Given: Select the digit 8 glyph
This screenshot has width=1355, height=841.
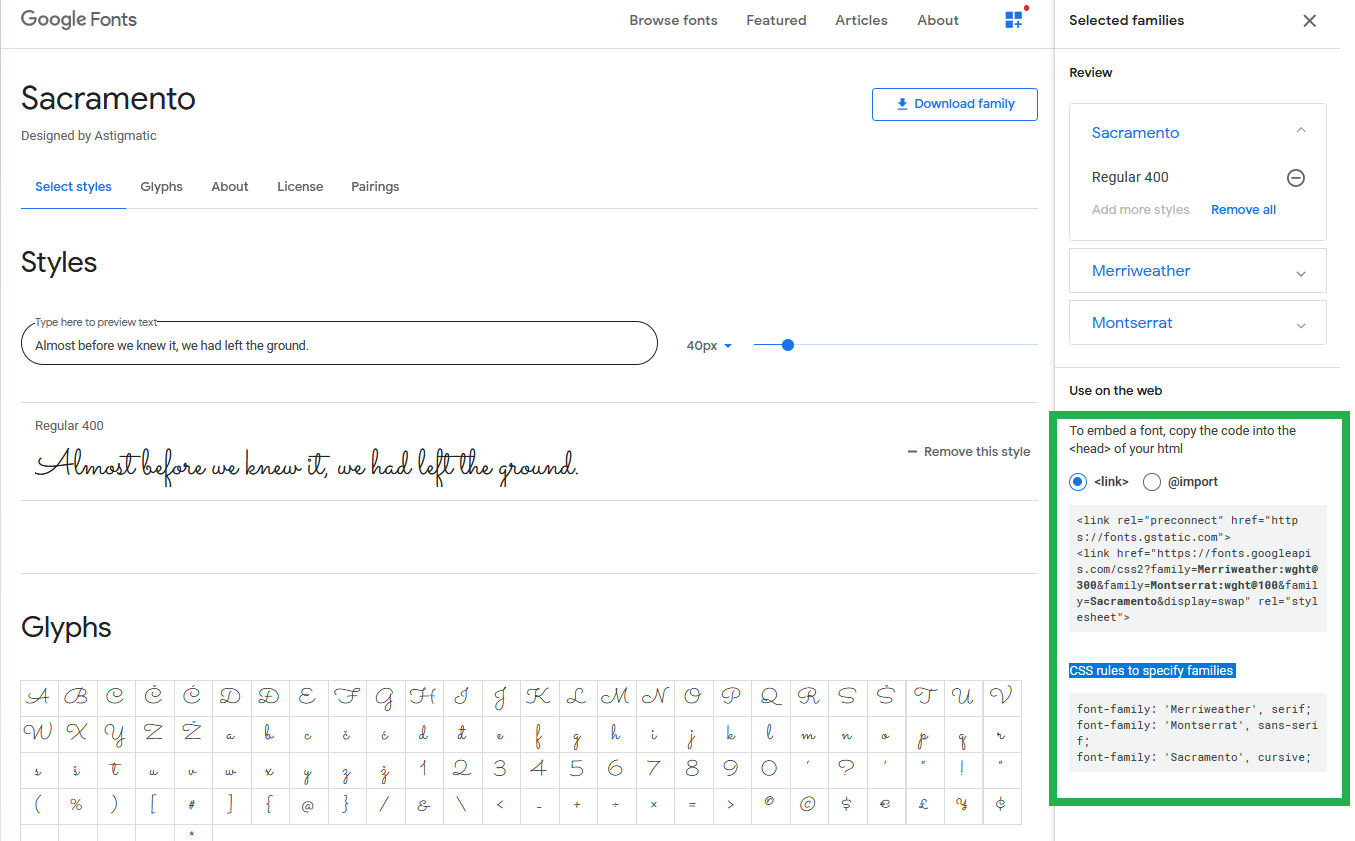Looking at the screenshot, I should (x=692, y=769).
